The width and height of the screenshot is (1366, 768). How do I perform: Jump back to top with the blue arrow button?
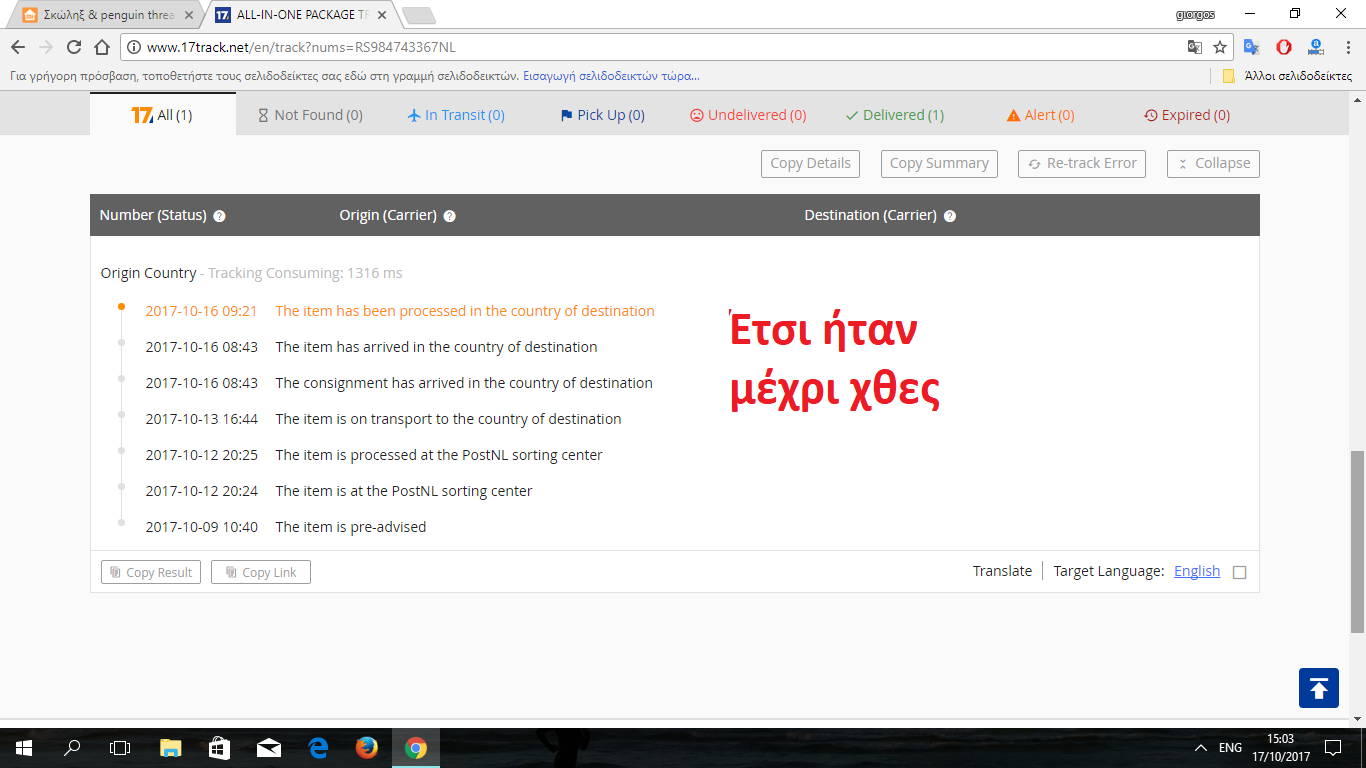click(1319, 688)
